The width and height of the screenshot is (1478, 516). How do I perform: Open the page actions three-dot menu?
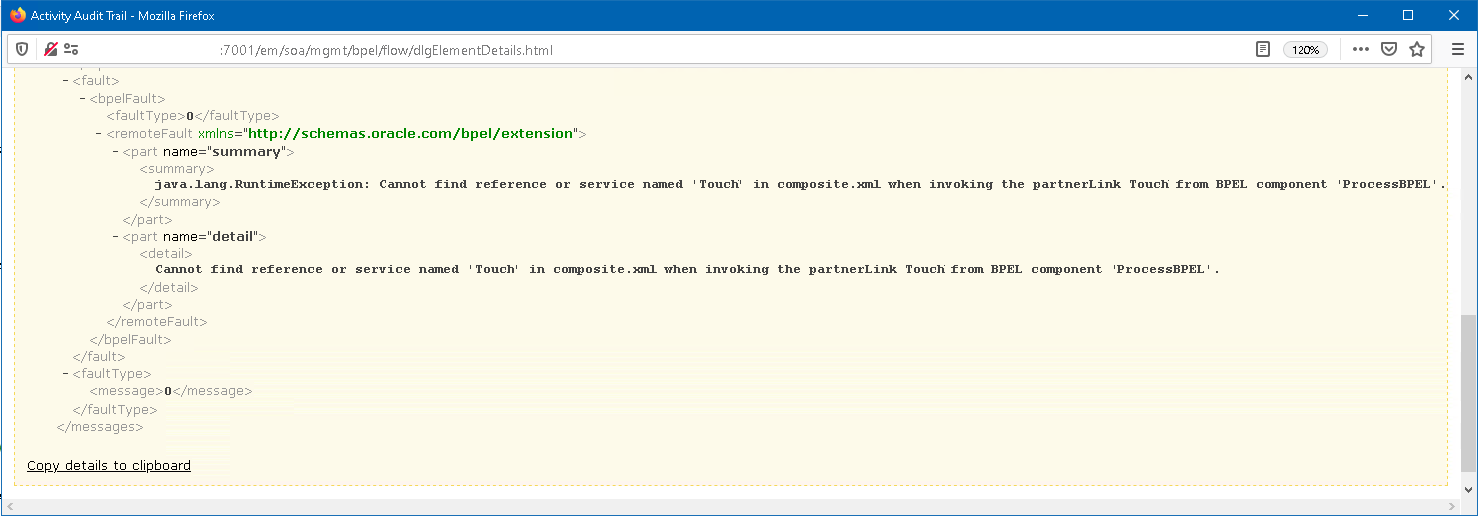(1361, 49)
